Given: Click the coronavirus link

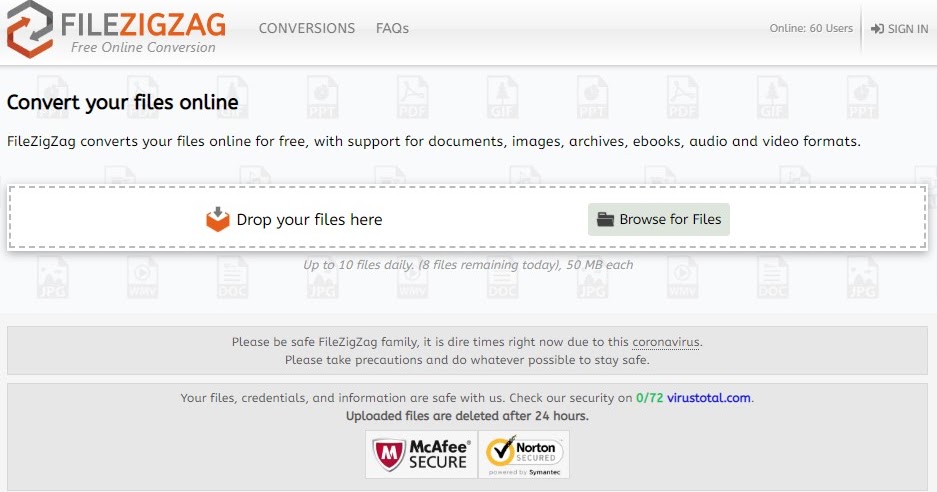Looking at the screenshot, I should pos(666,342).
